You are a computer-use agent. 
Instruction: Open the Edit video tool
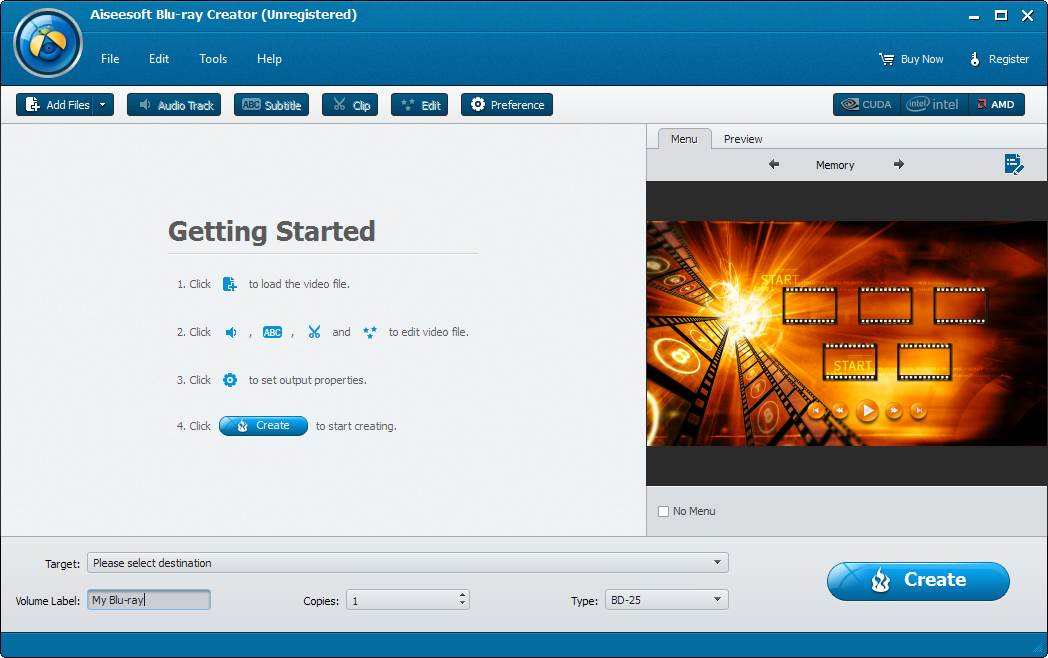[419, 104]
